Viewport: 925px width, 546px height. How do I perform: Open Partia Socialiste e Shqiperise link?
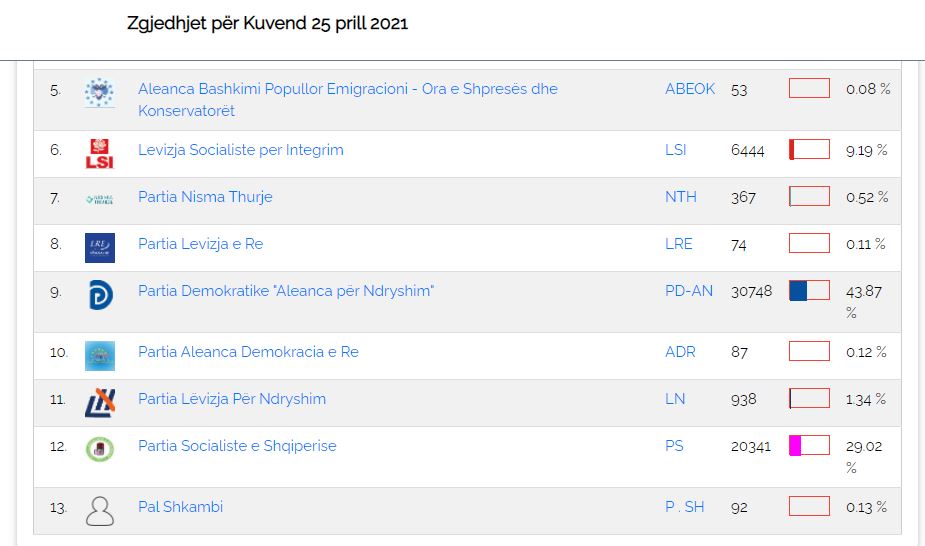[x=237, y=446]
